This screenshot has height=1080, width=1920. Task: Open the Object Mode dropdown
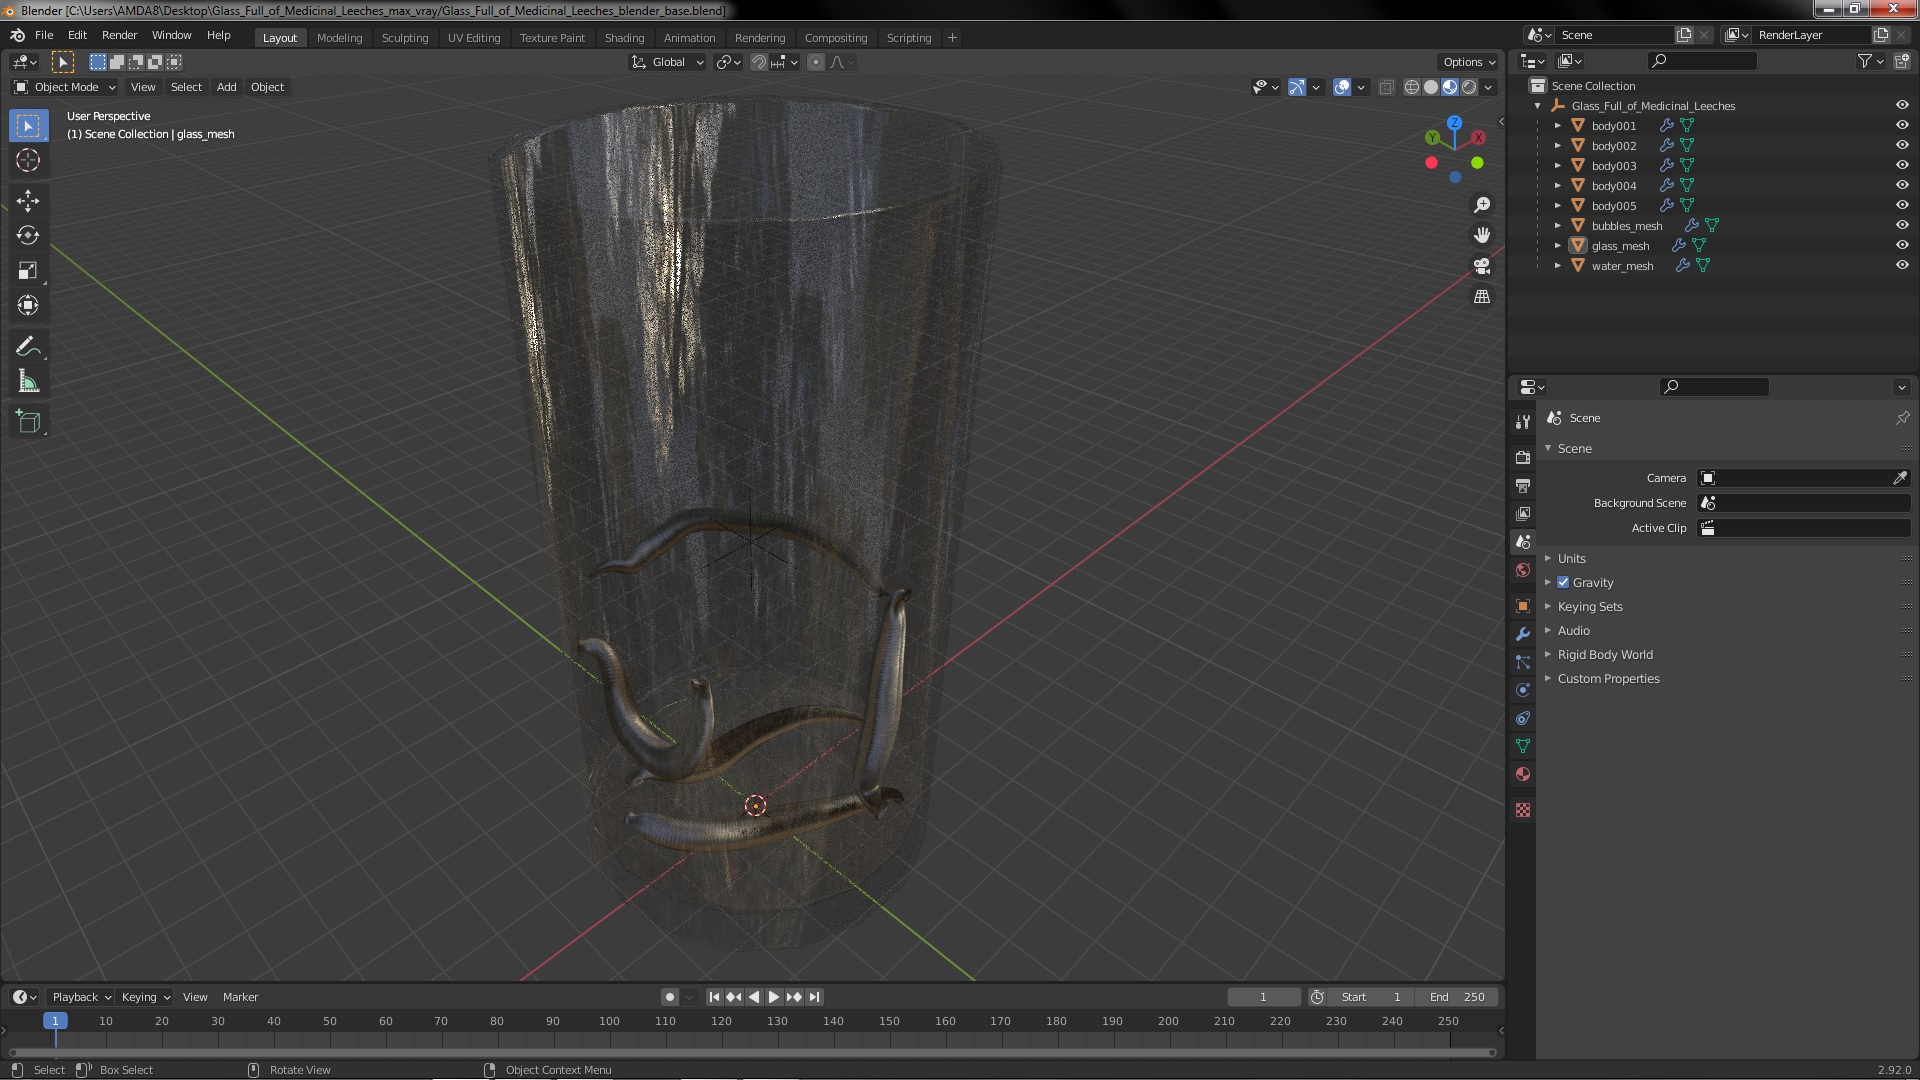pos(66,87)
